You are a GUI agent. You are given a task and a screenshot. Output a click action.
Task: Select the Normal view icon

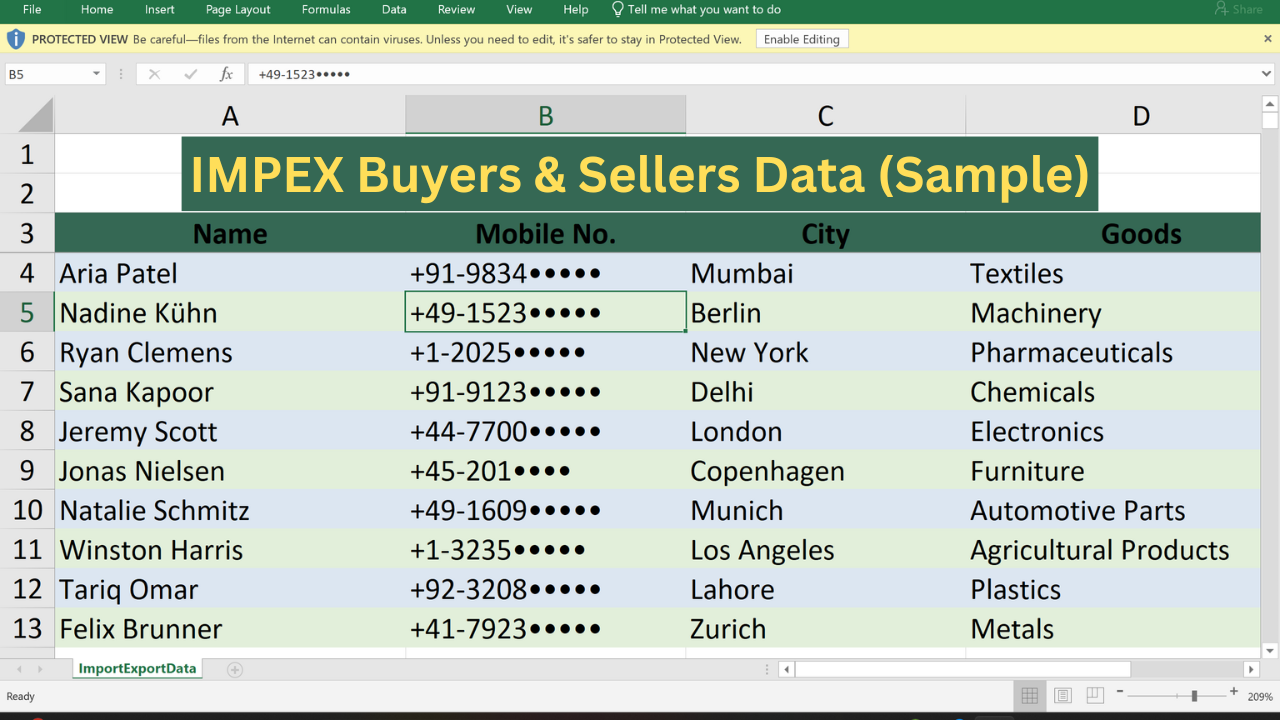1030,695
